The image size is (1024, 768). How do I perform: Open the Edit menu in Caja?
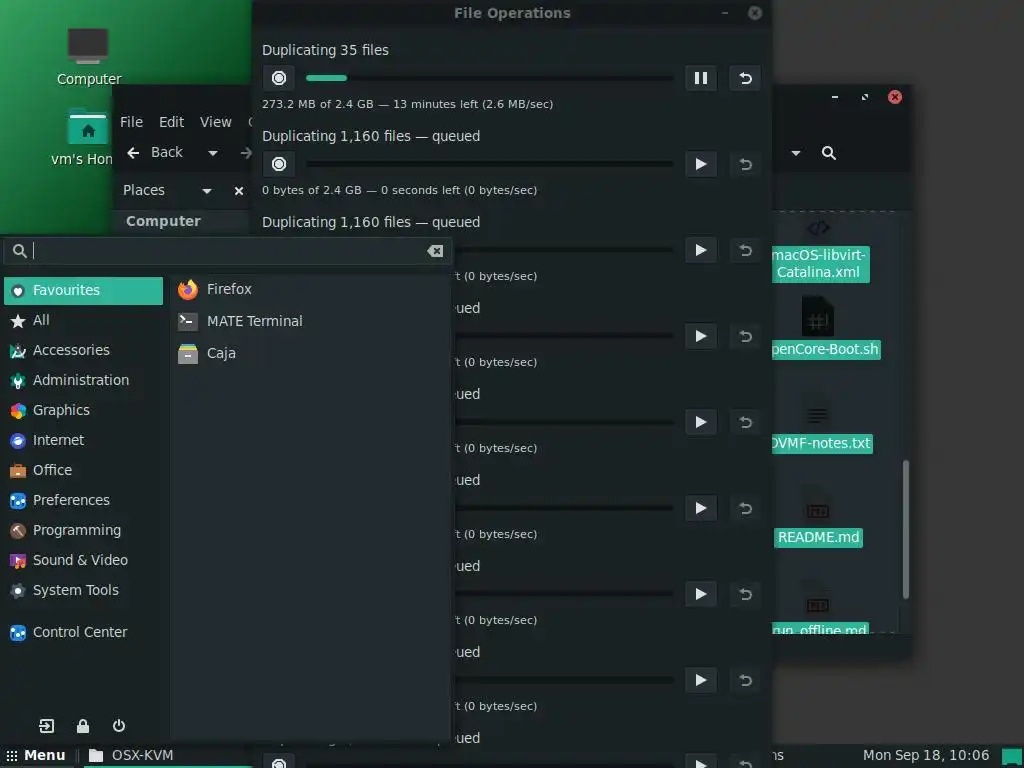[171, 122]
